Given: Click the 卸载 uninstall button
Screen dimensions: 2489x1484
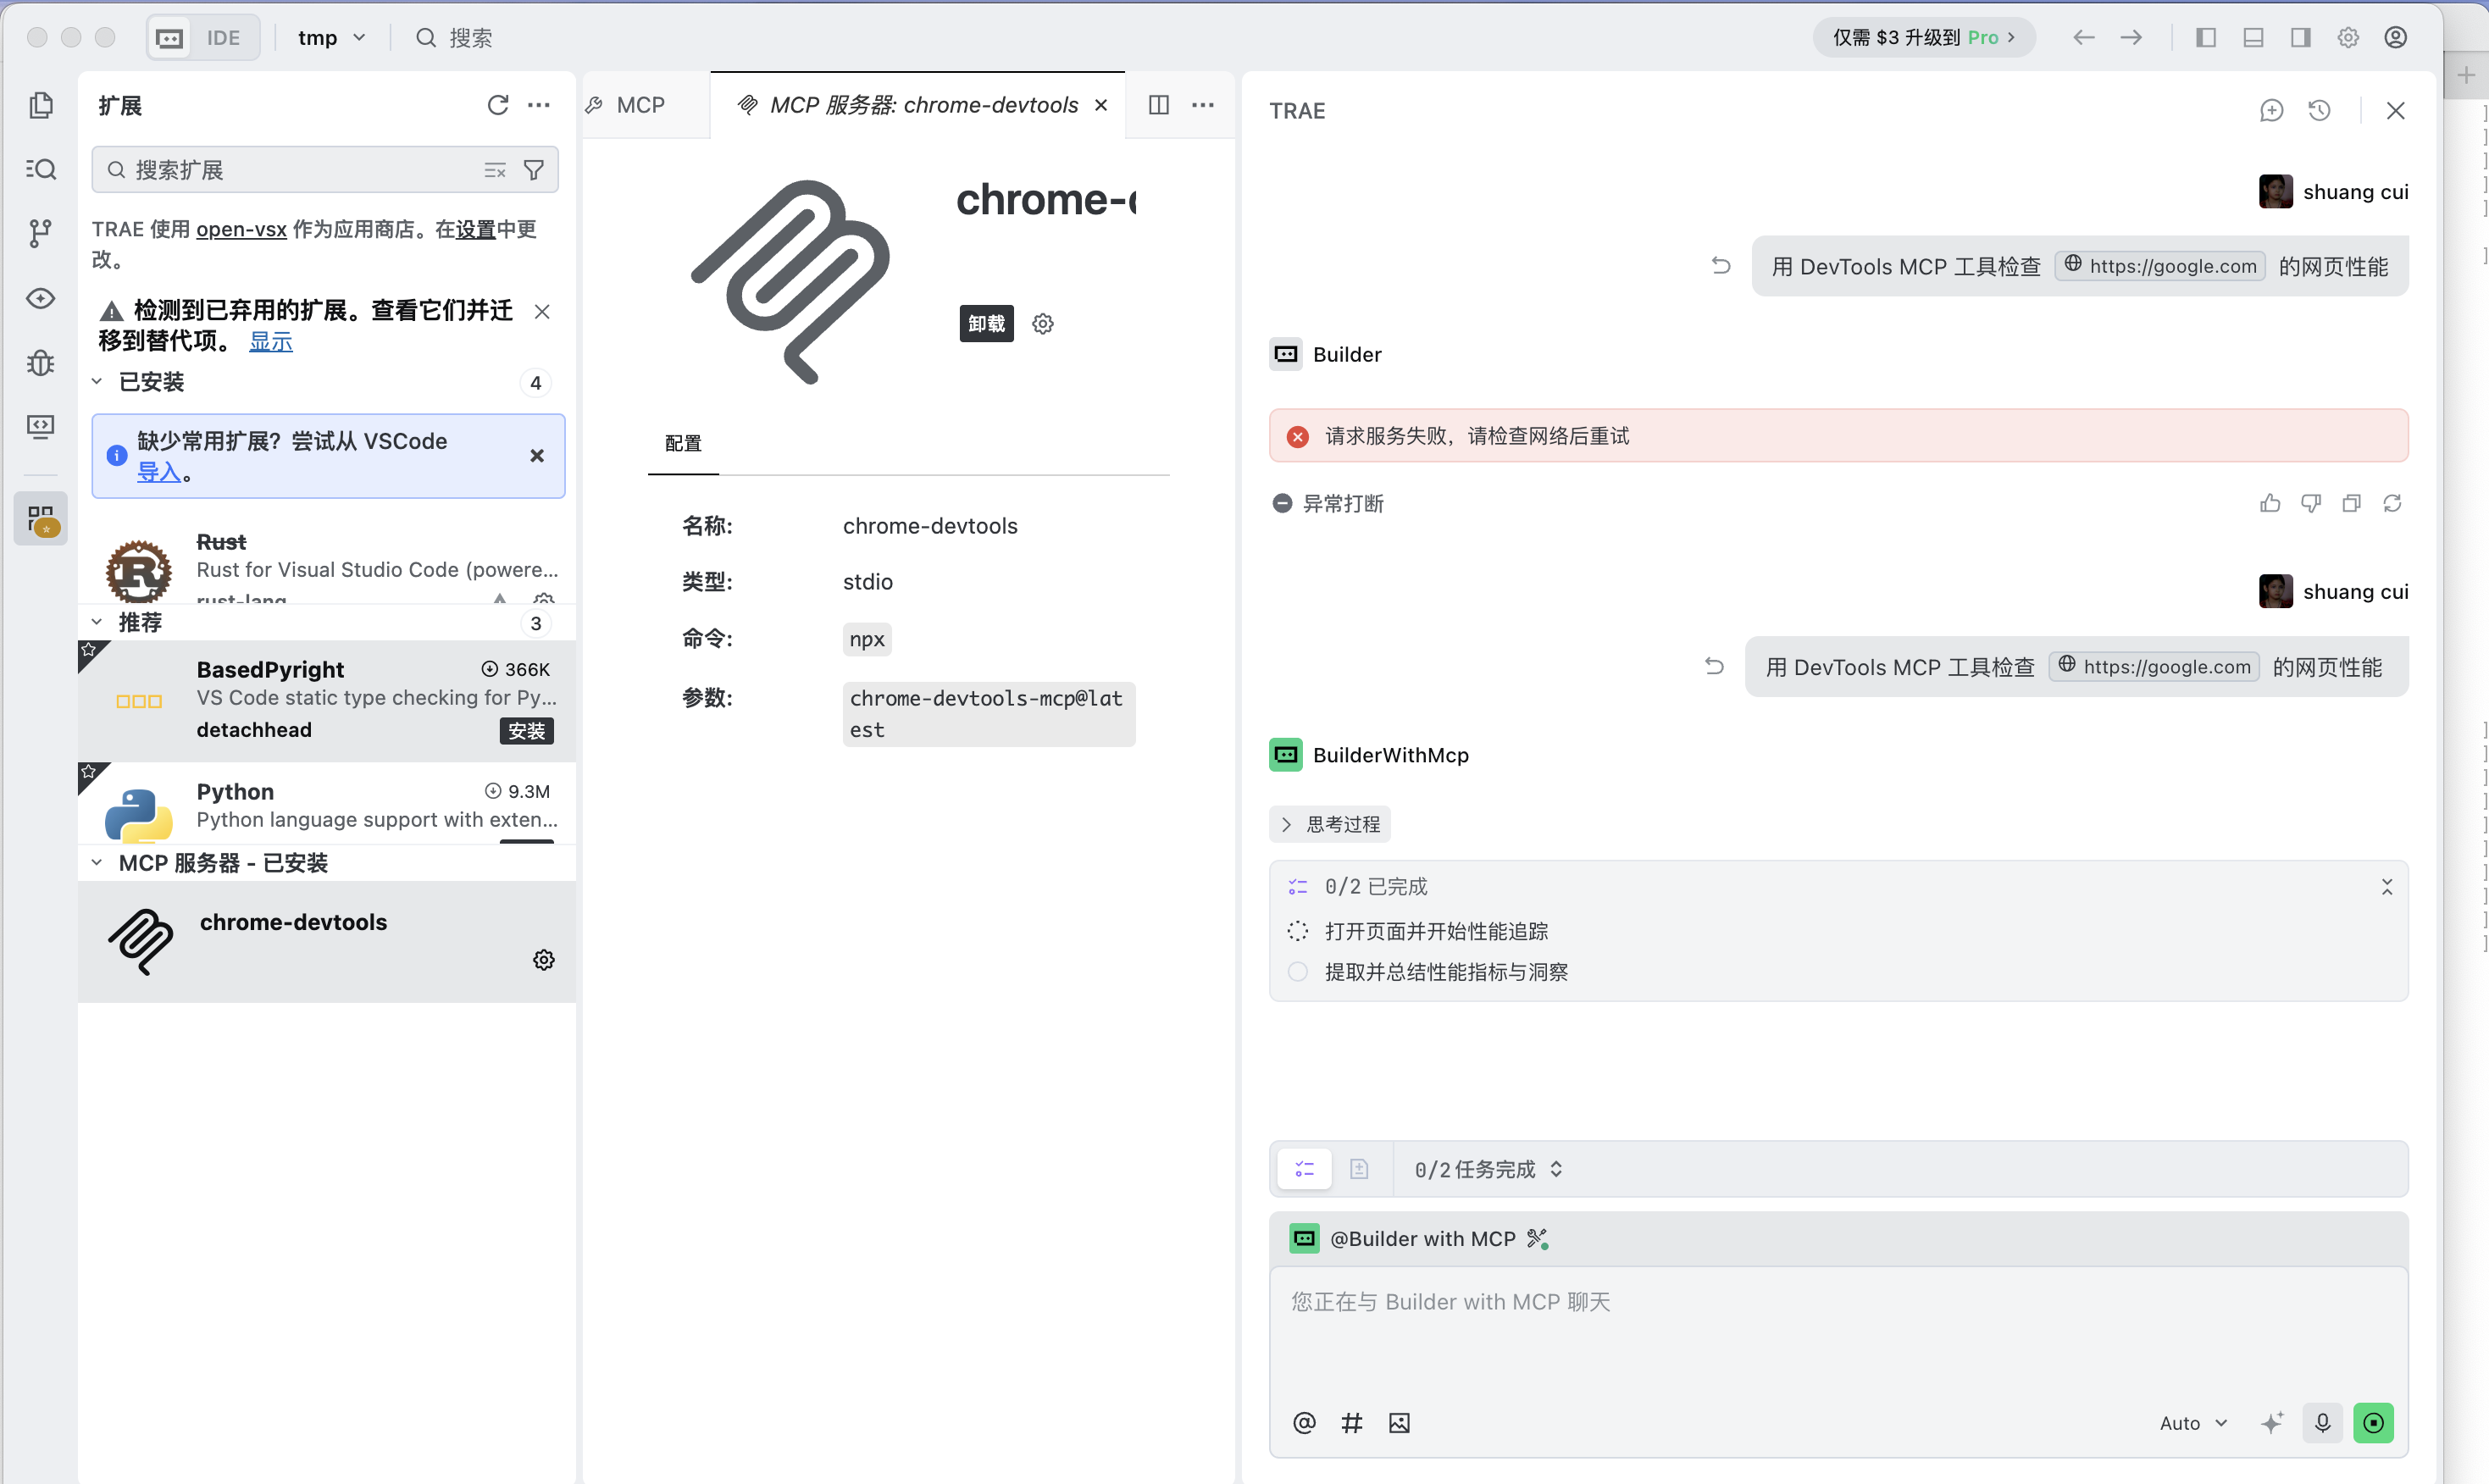Looking at the screenshot, I should 986,323.
